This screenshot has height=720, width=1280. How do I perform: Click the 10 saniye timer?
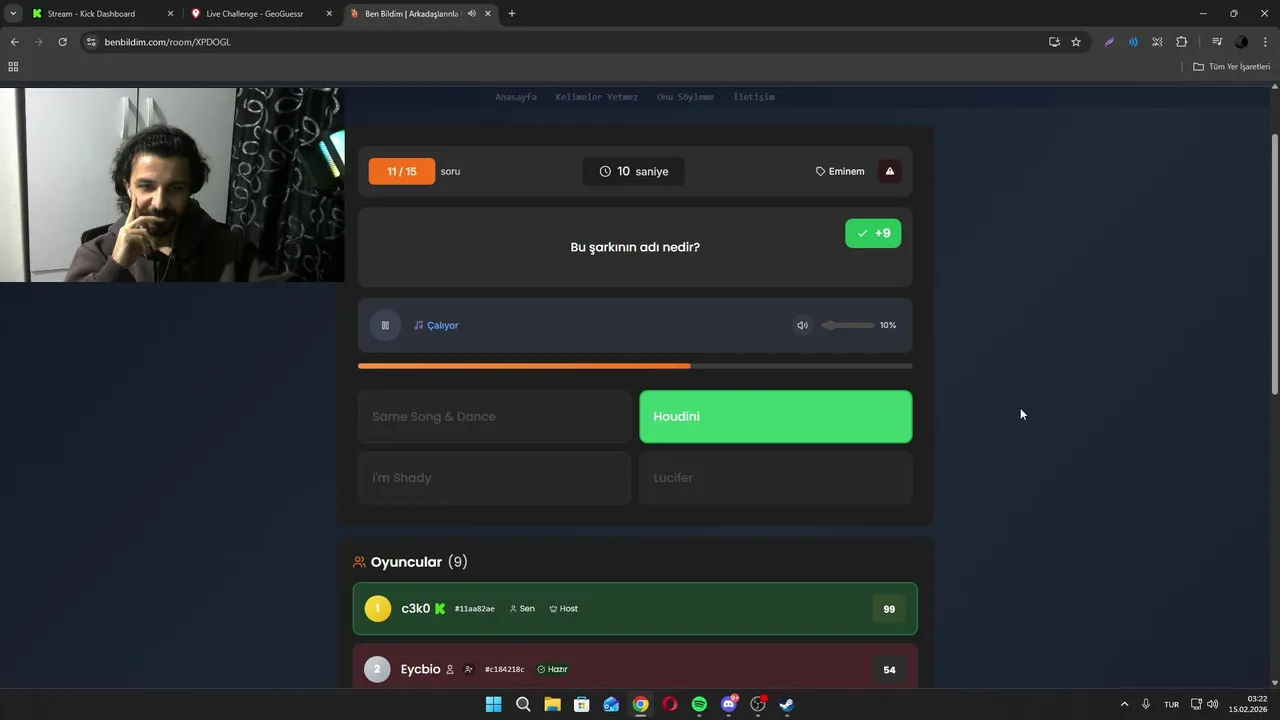(x=634, y=171)
